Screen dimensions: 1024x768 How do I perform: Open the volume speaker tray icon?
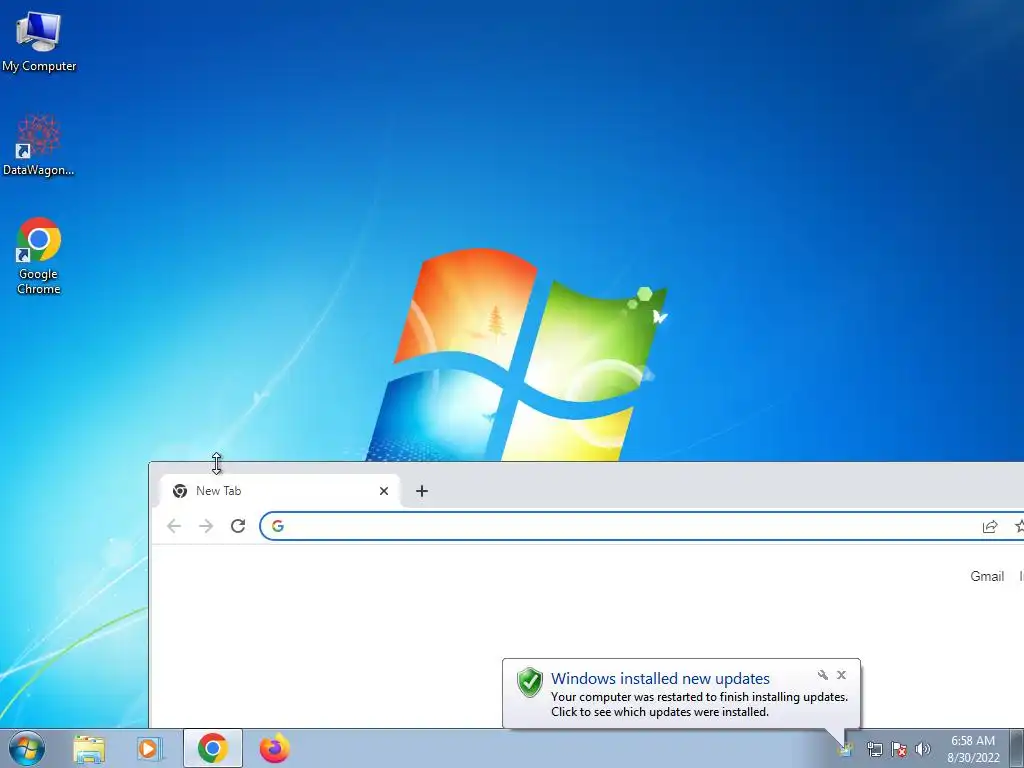point(923,749)
